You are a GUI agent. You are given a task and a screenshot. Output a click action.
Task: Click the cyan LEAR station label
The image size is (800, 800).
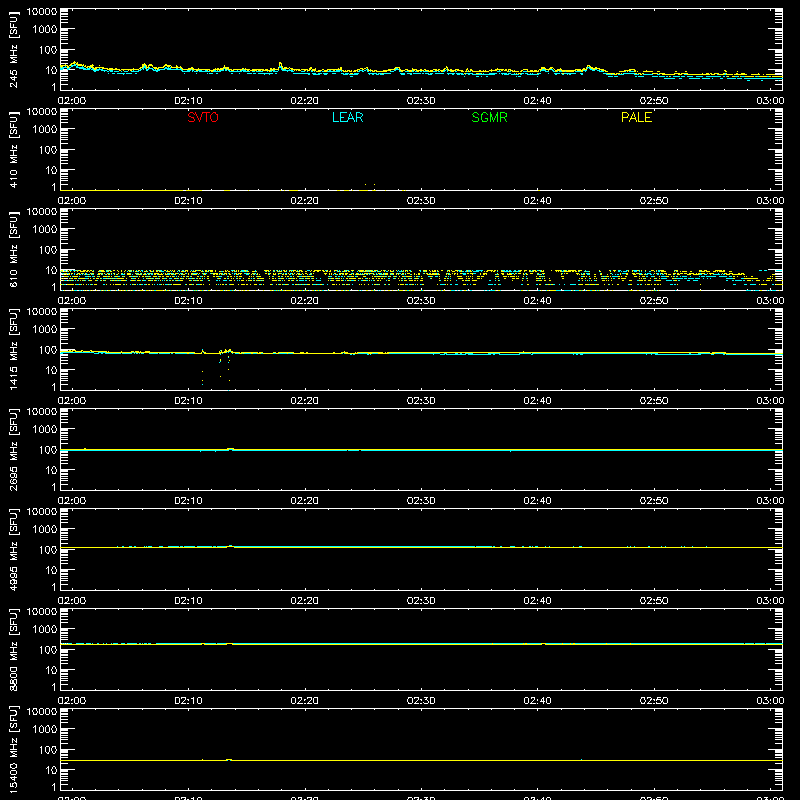(x=347, y=117)
